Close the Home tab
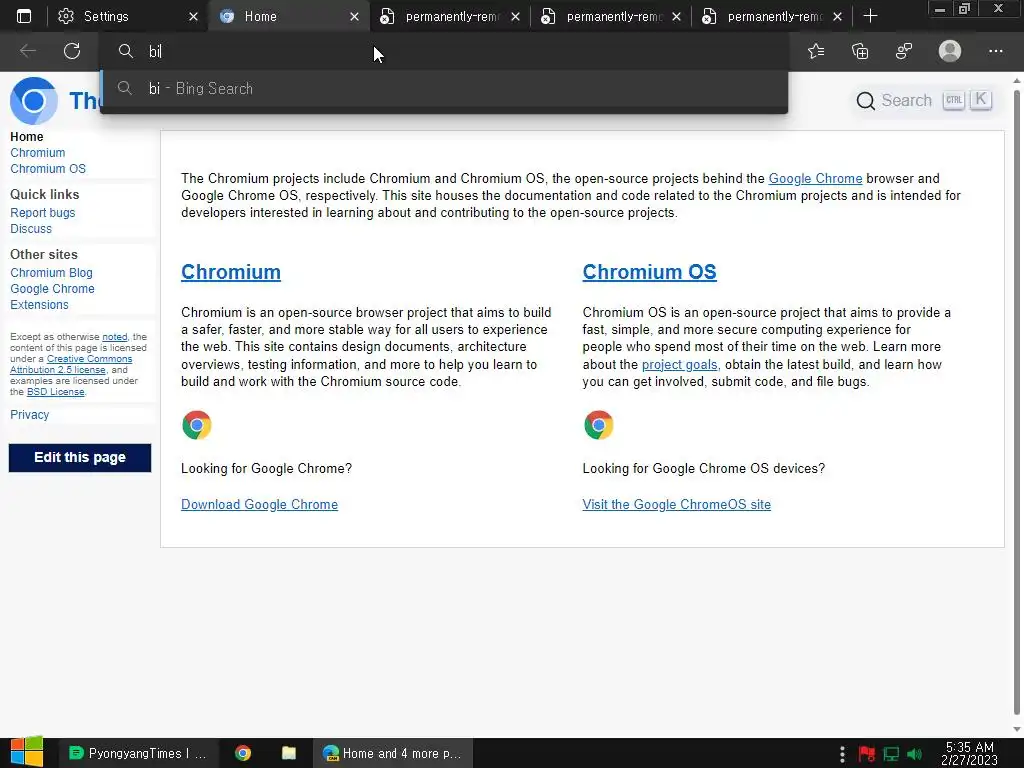 354,16
